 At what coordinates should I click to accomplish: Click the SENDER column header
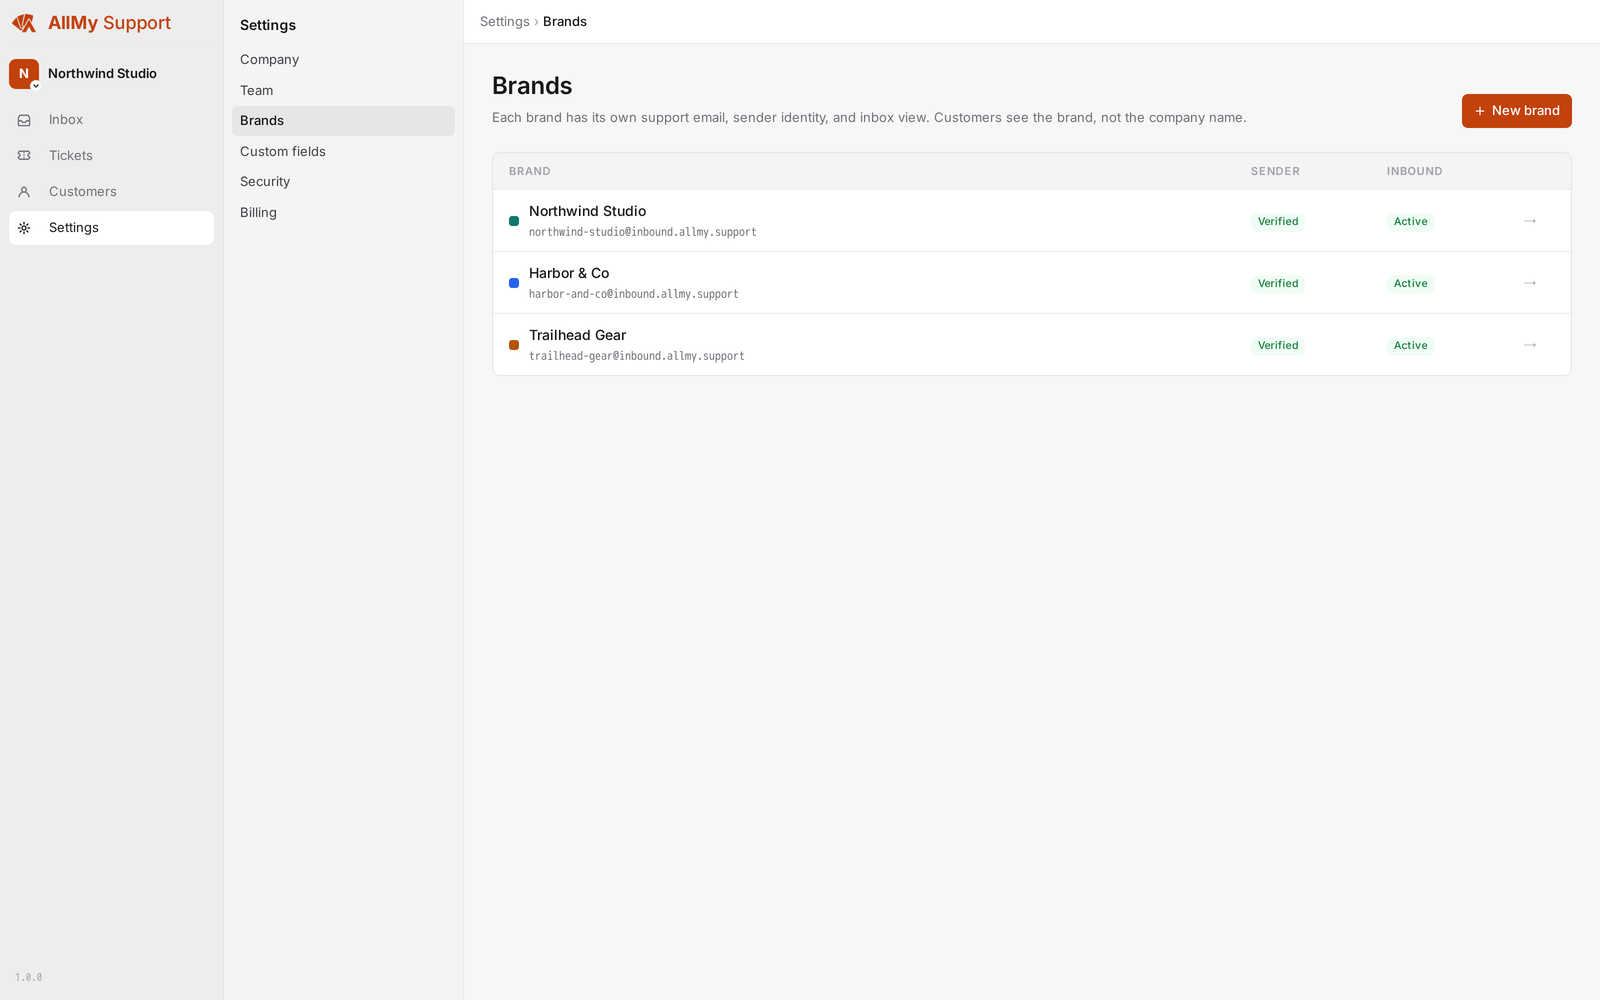pyautogui.click(x=1275, y=172)
